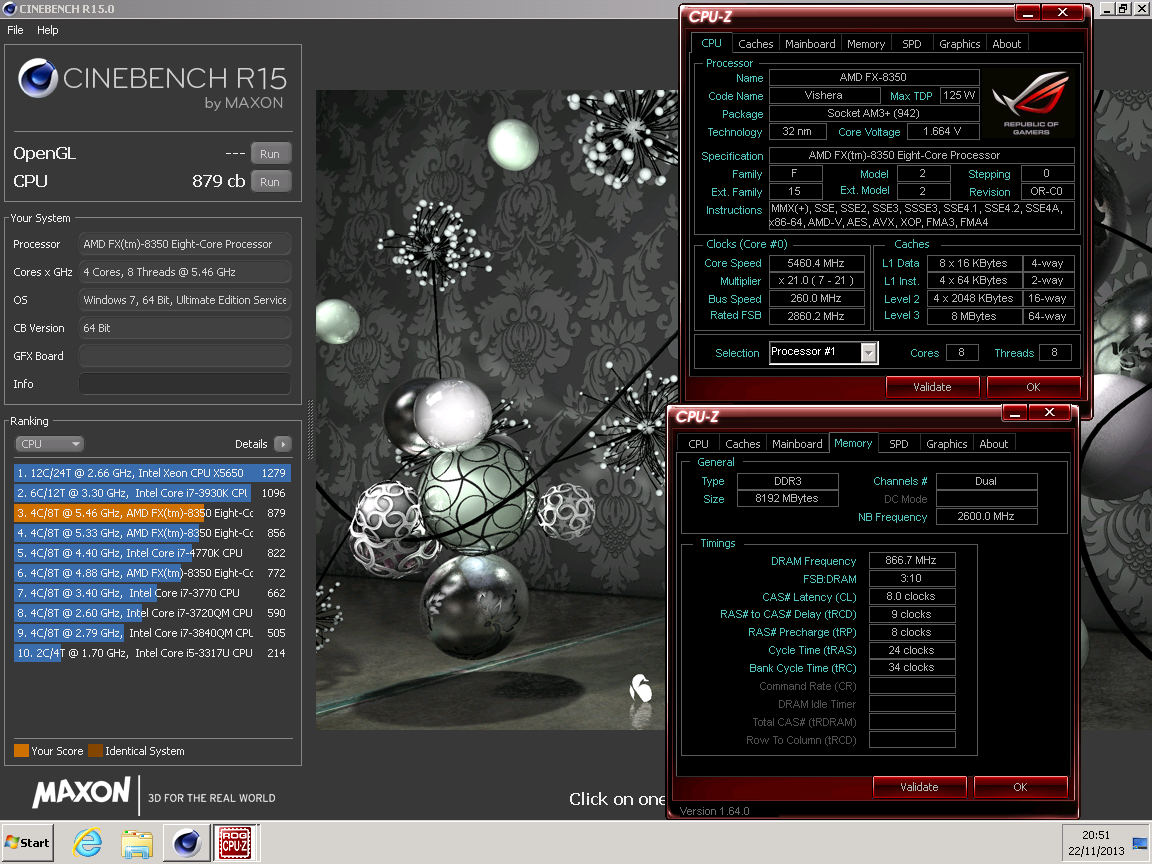This screenshot has height=864, width=1152.
Task: Click the Version 1.64.0 label in CPU-Z
Action: pyautogui.click(x=714, y=811)
